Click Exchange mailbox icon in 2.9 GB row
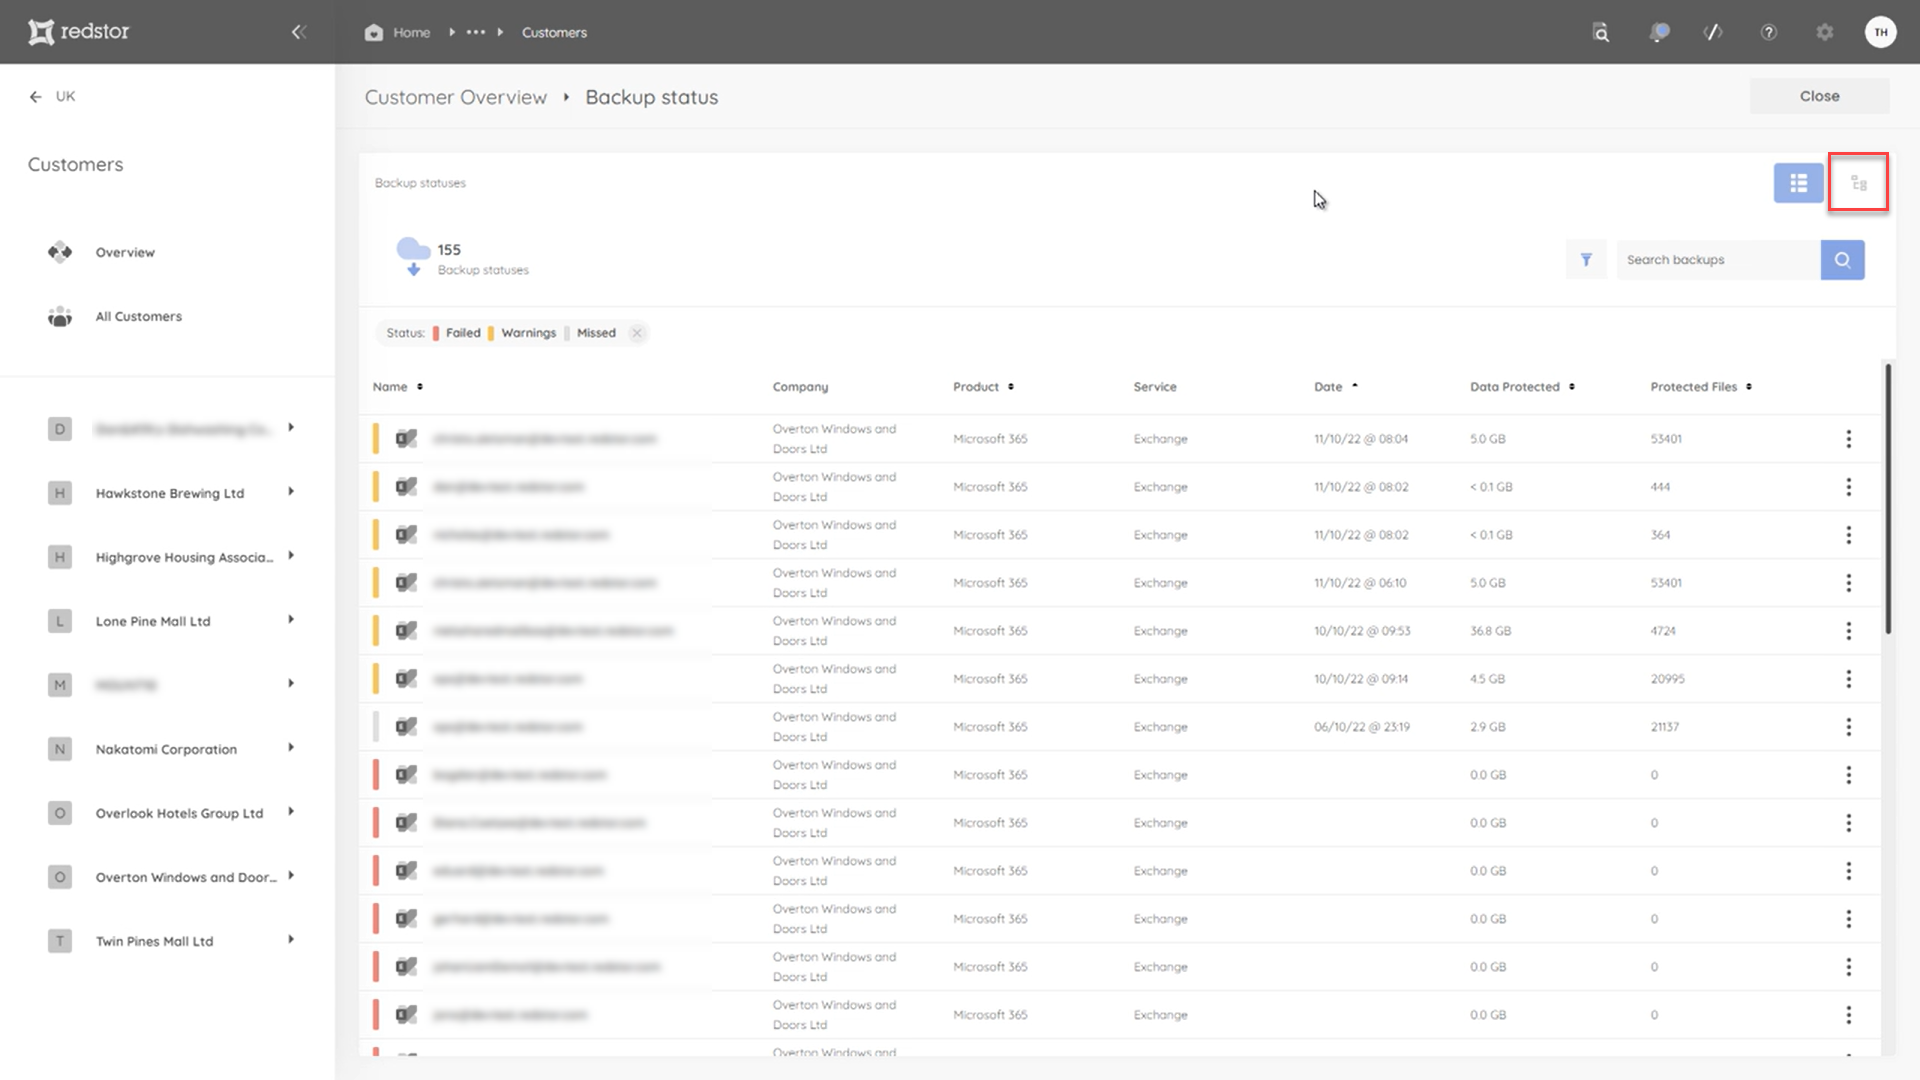 coord(406,726)
